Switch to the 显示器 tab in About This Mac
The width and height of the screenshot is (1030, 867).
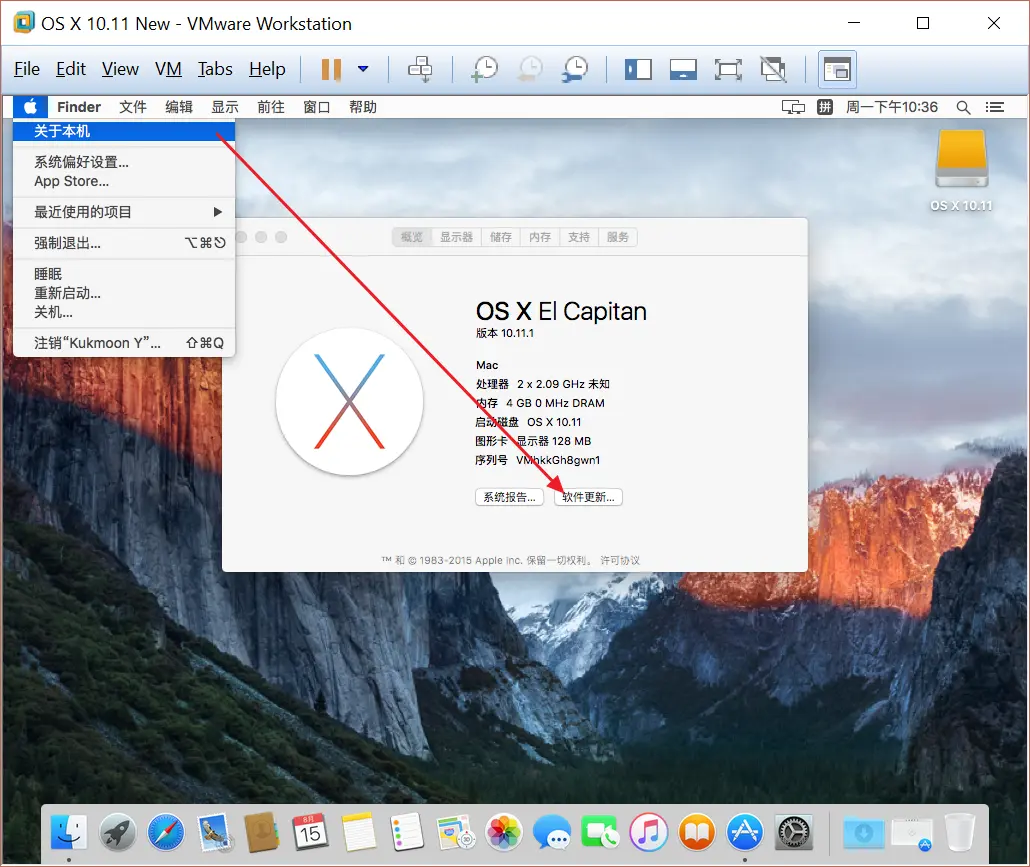(456, 237)
